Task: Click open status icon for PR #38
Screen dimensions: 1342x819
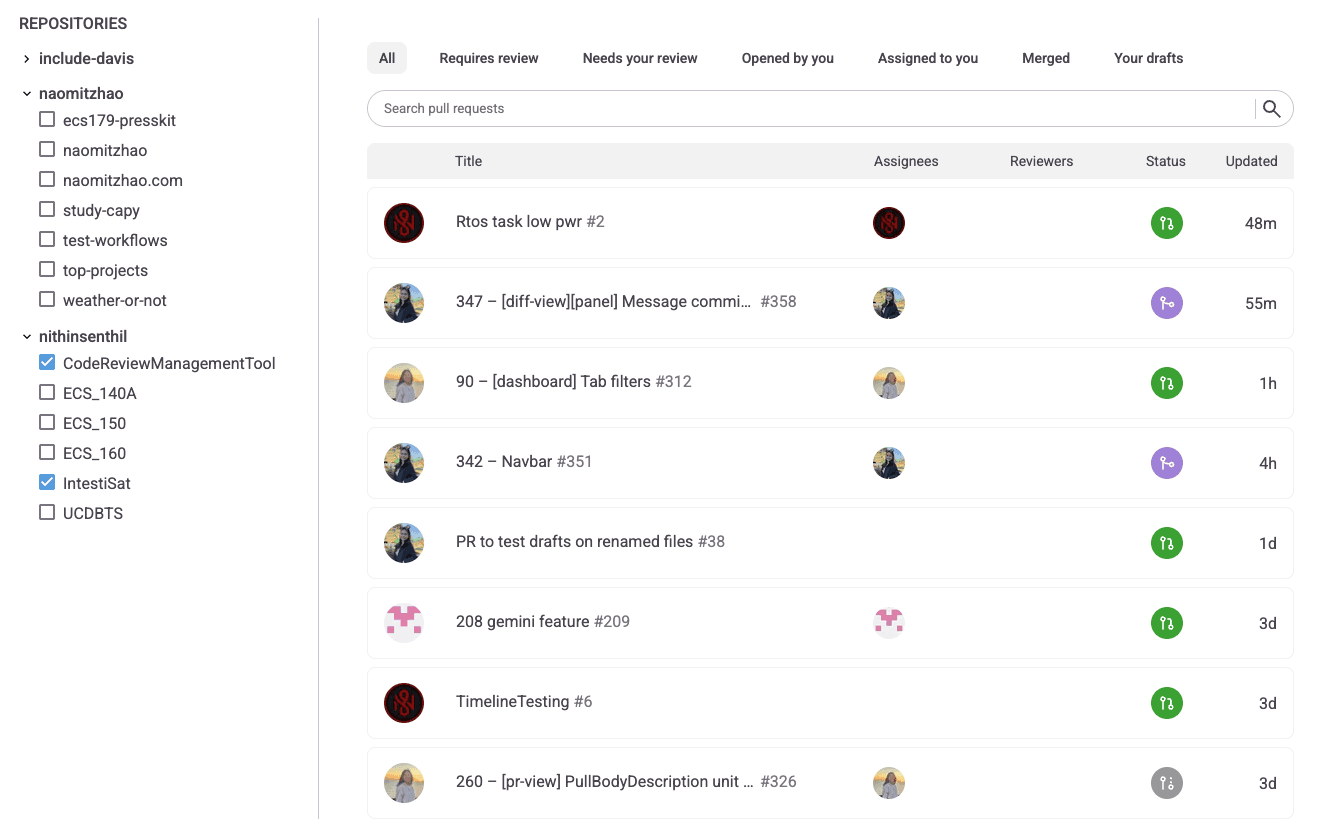Action: (x=1166, y=543)
